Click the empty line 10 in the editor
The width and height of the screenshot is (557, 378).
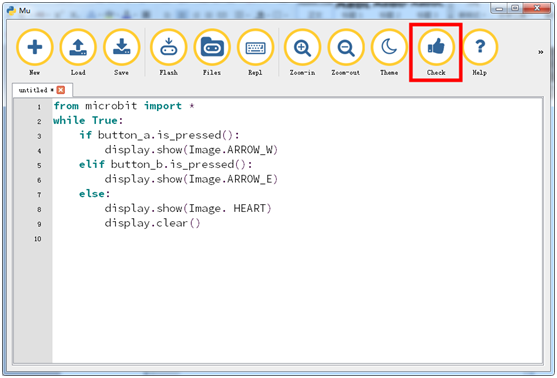click(297, 238)
